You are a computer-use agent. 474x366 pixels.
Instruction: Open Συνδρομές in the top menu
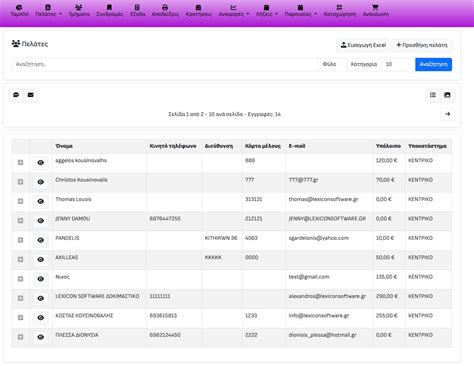[x=109, y=11]
